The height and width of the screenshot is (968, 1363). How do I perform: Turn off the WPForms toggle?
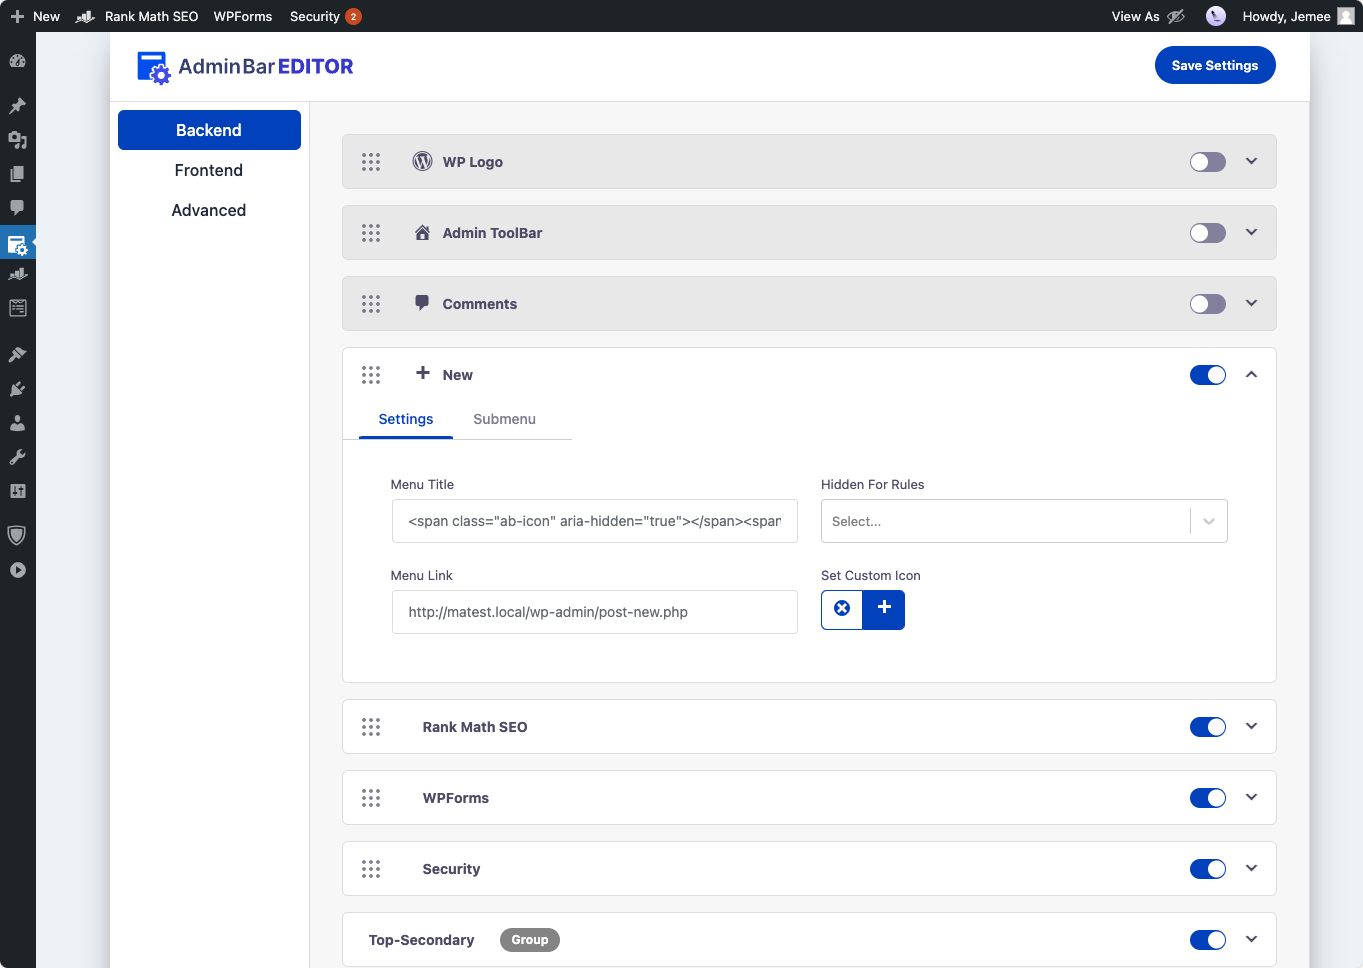click(x=1207, y=798)
